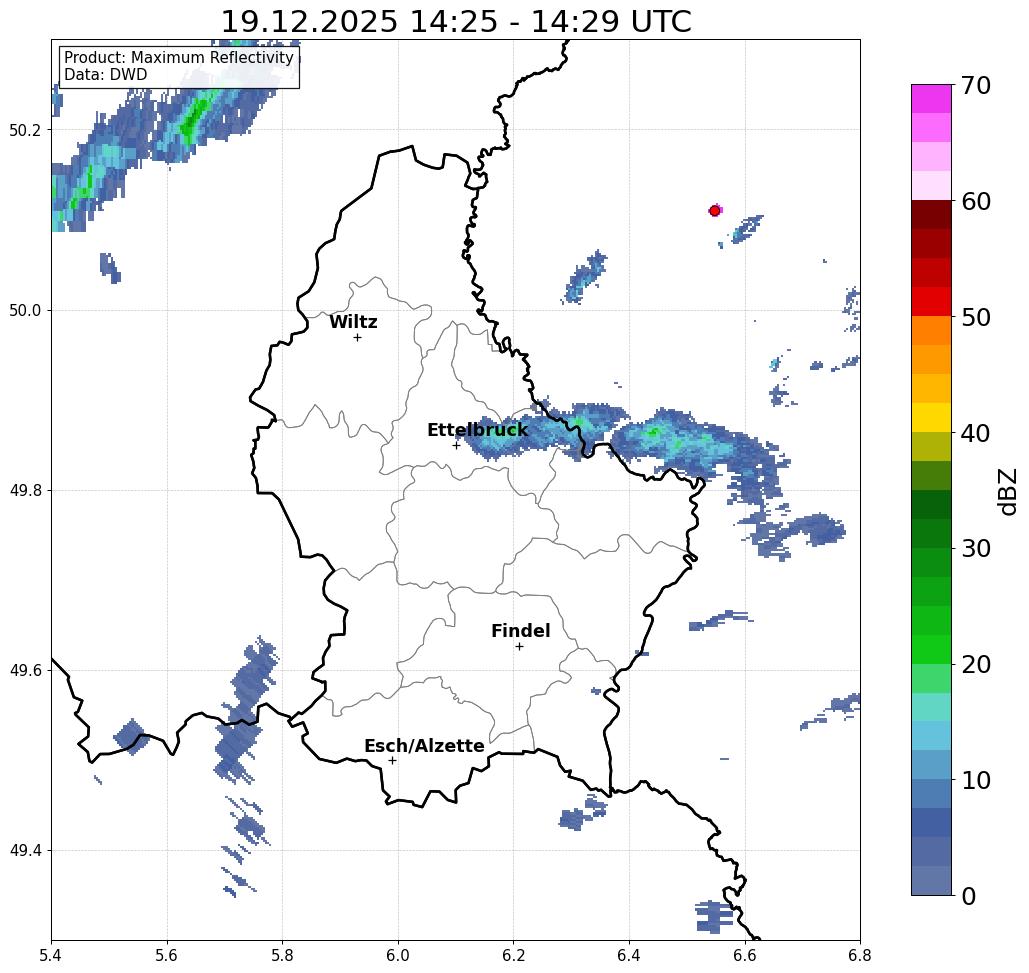Click the 20 value on the colorbar
Image resolution: width=1029 pixels, height=973 pixels.
click(976, 665)
